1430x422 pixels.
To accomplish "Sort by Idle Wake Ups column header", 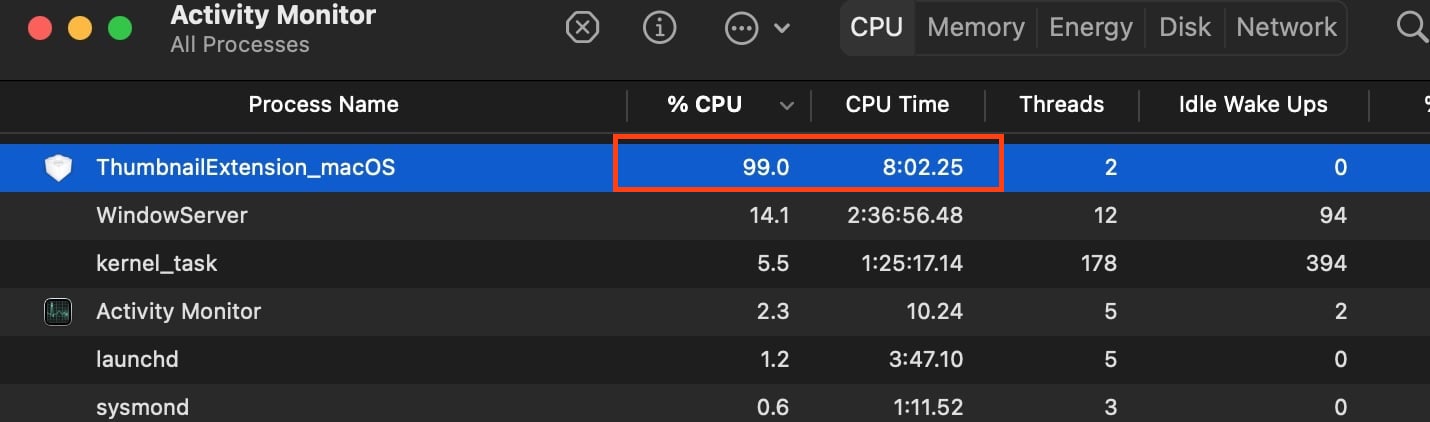I will click(x=1253, y=105).
